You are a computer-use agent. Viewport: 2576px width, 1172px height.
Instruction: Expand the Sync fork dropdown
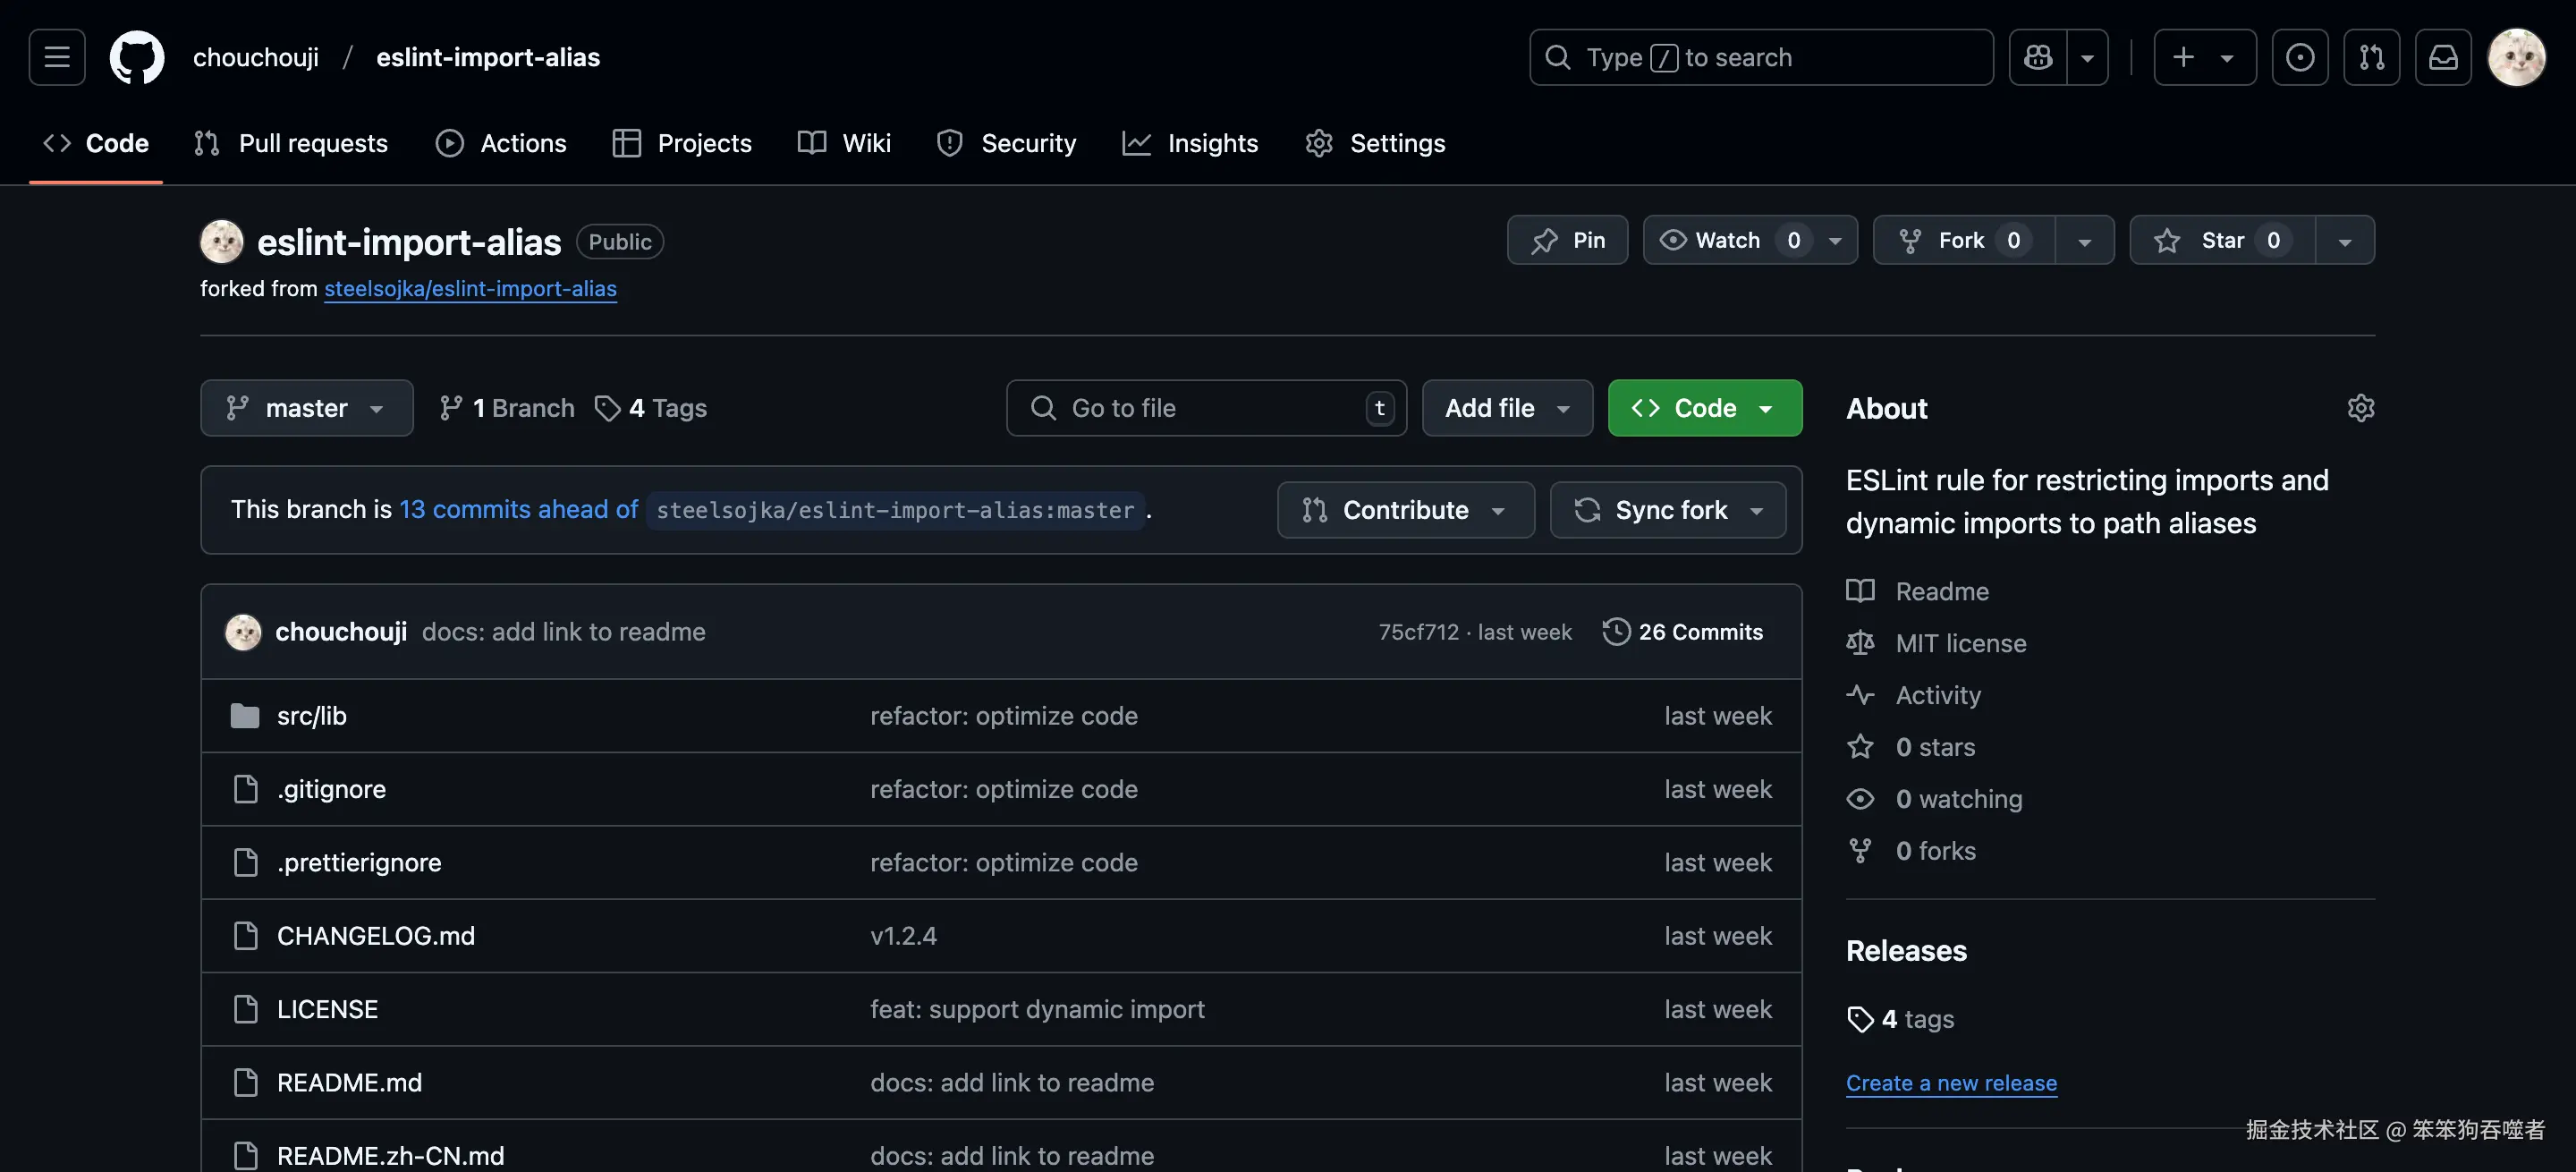pyautogui.click(x=1668, y=510)
